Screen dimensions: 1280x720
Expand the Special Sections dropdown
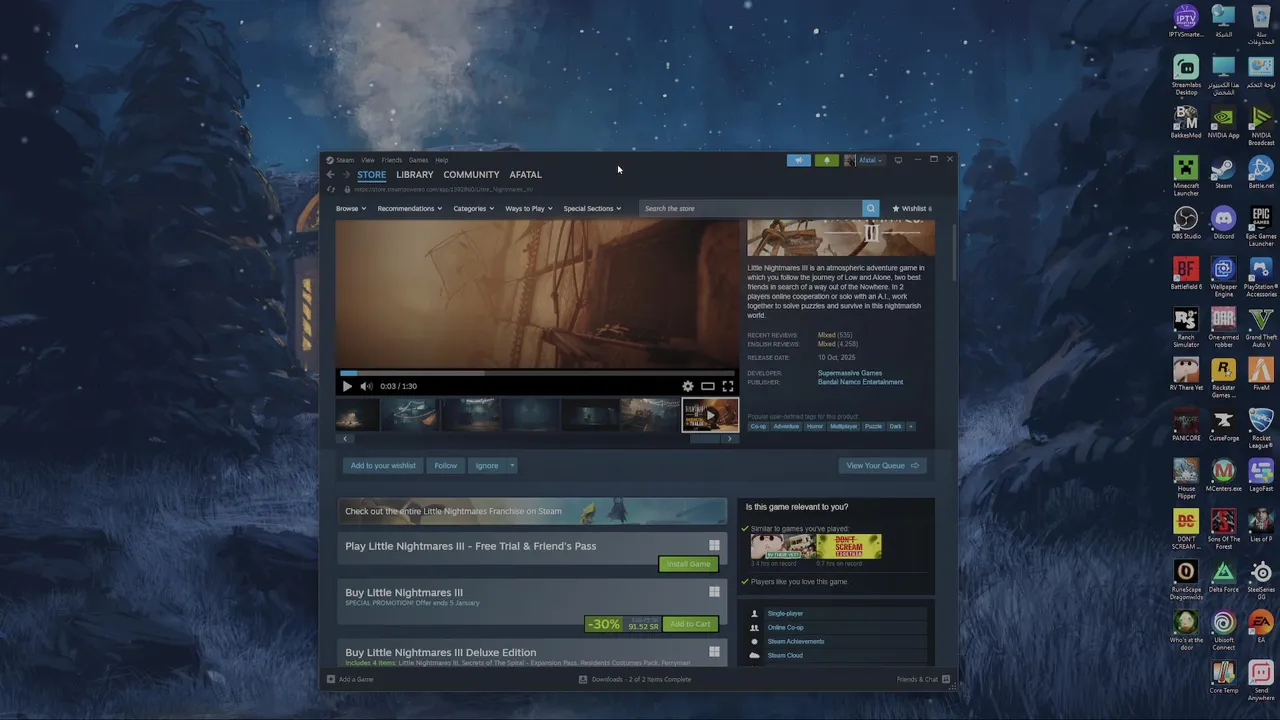[x=592, y=208]
